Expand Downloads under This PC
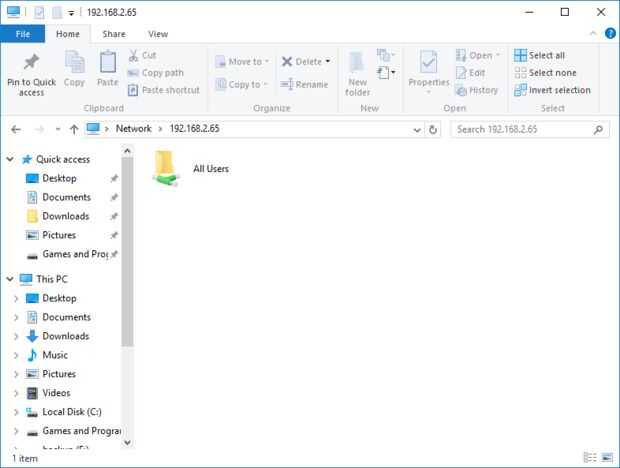 16,336
